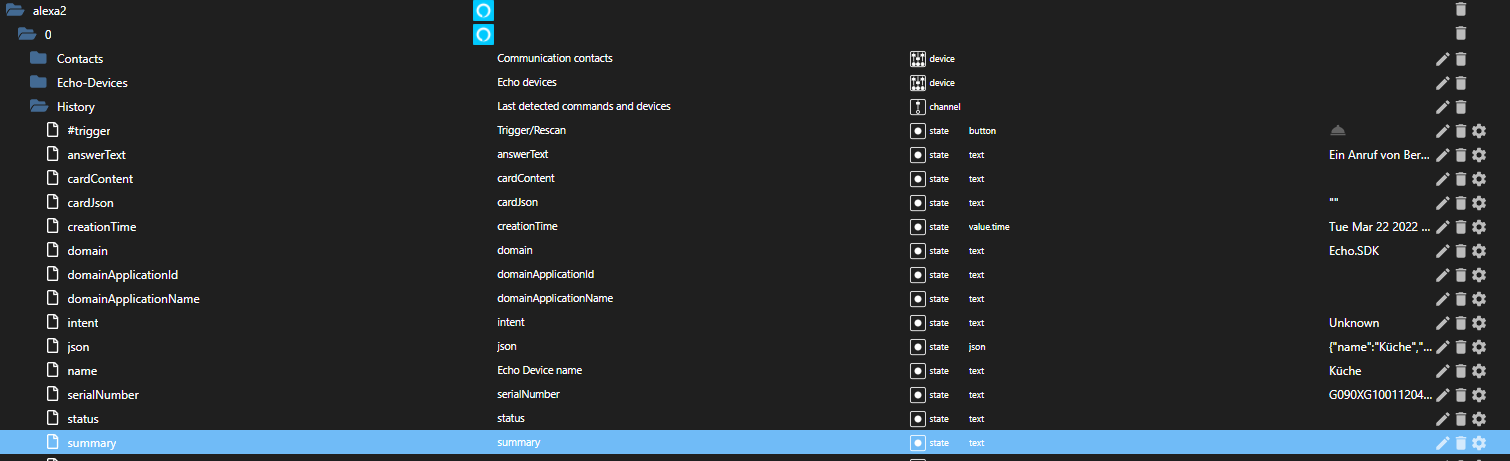Edit the History channel with pencil
1510x461 pixels.
click(1442, 107)
